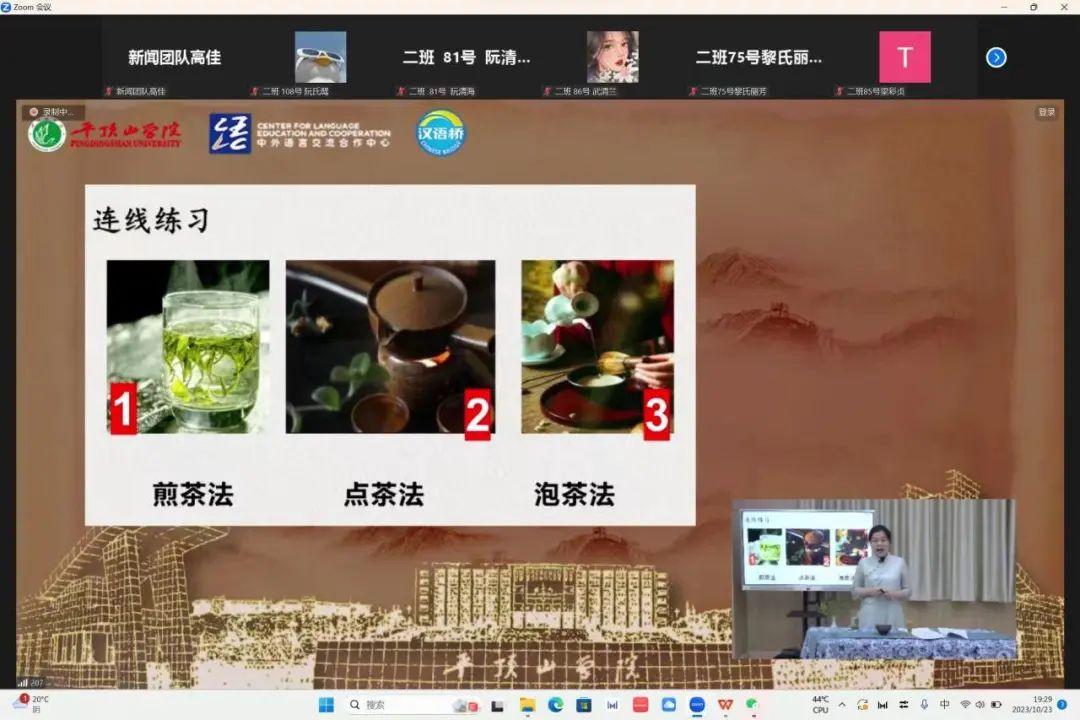Open the notification center badge

pyautogui.click(x=1061, y=705)
